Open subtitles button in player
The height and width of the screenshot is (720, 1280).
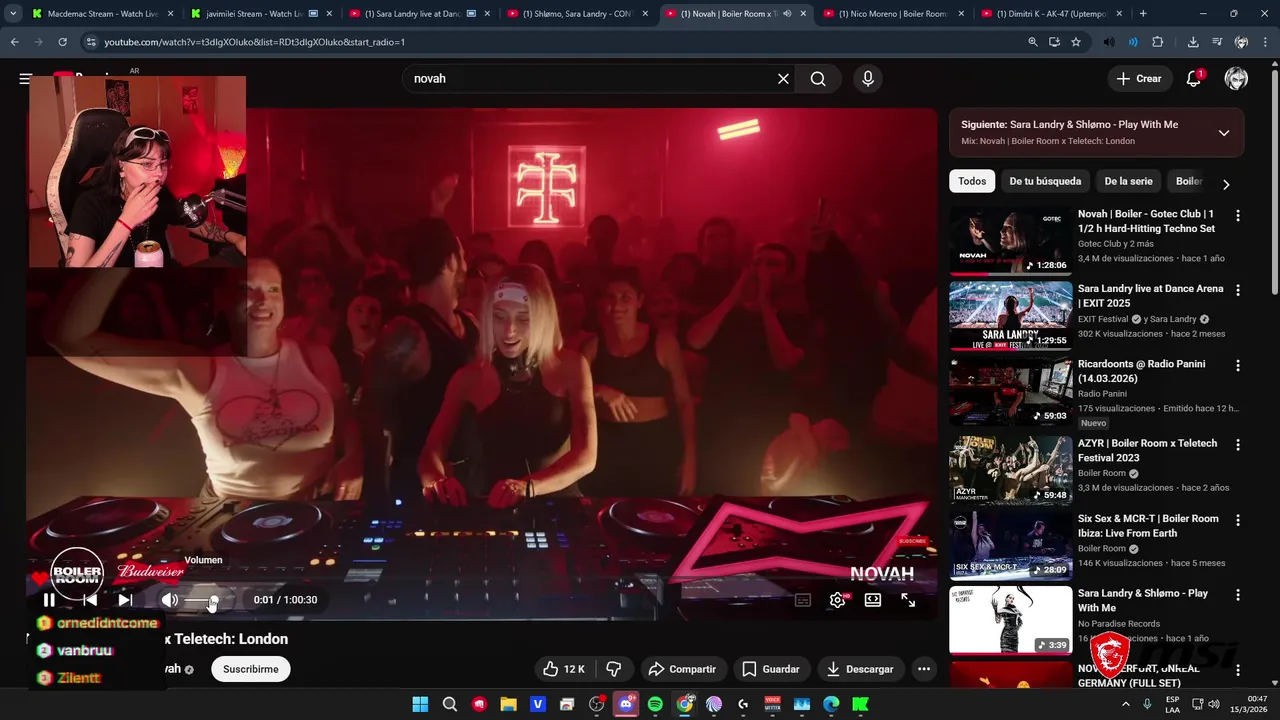[802, 600]
